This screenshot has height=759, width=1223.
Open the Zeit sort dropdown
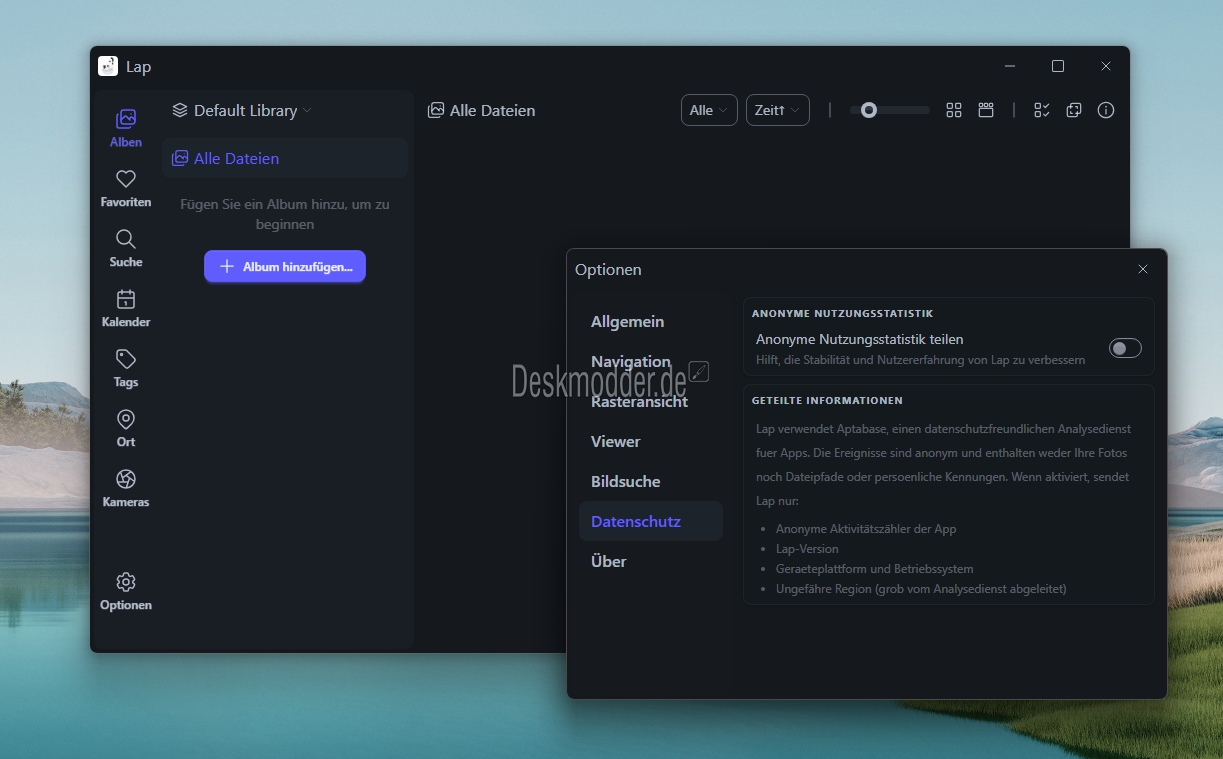777,110
